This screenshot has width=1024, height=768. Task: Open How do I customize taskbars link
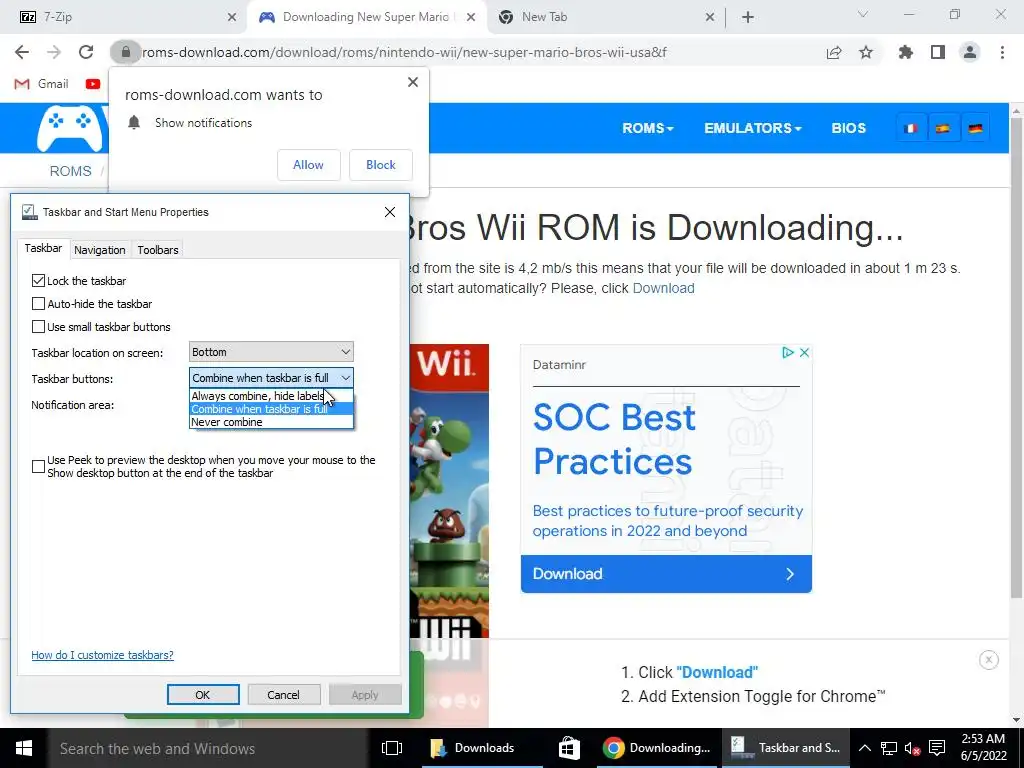click(x=103, y=655)
